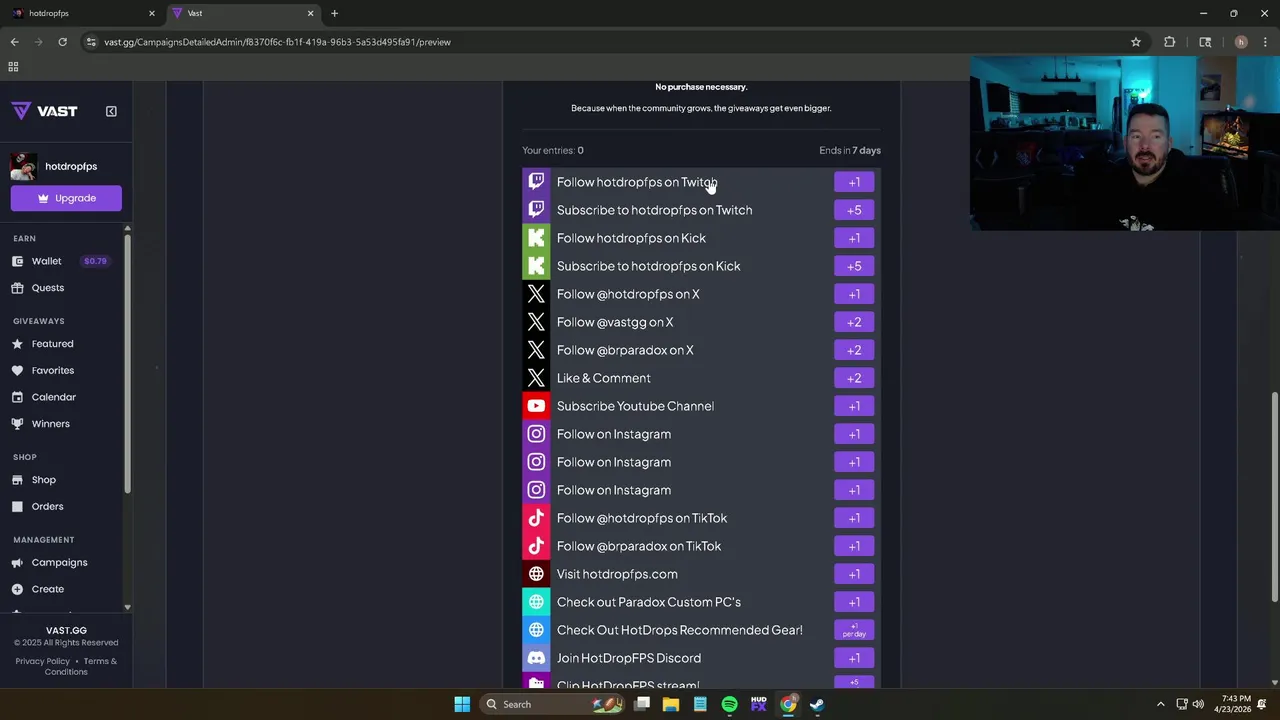The width and height of the screenshot is (1280, 720).
Task: Click +1 for Visit hotdropfps.com
Action: [854, 574]
